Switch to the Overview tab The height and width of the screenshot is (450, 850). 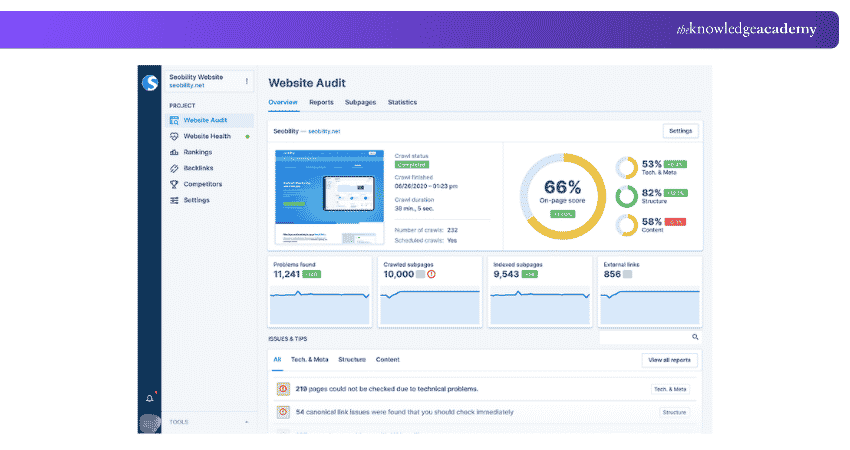283,102
